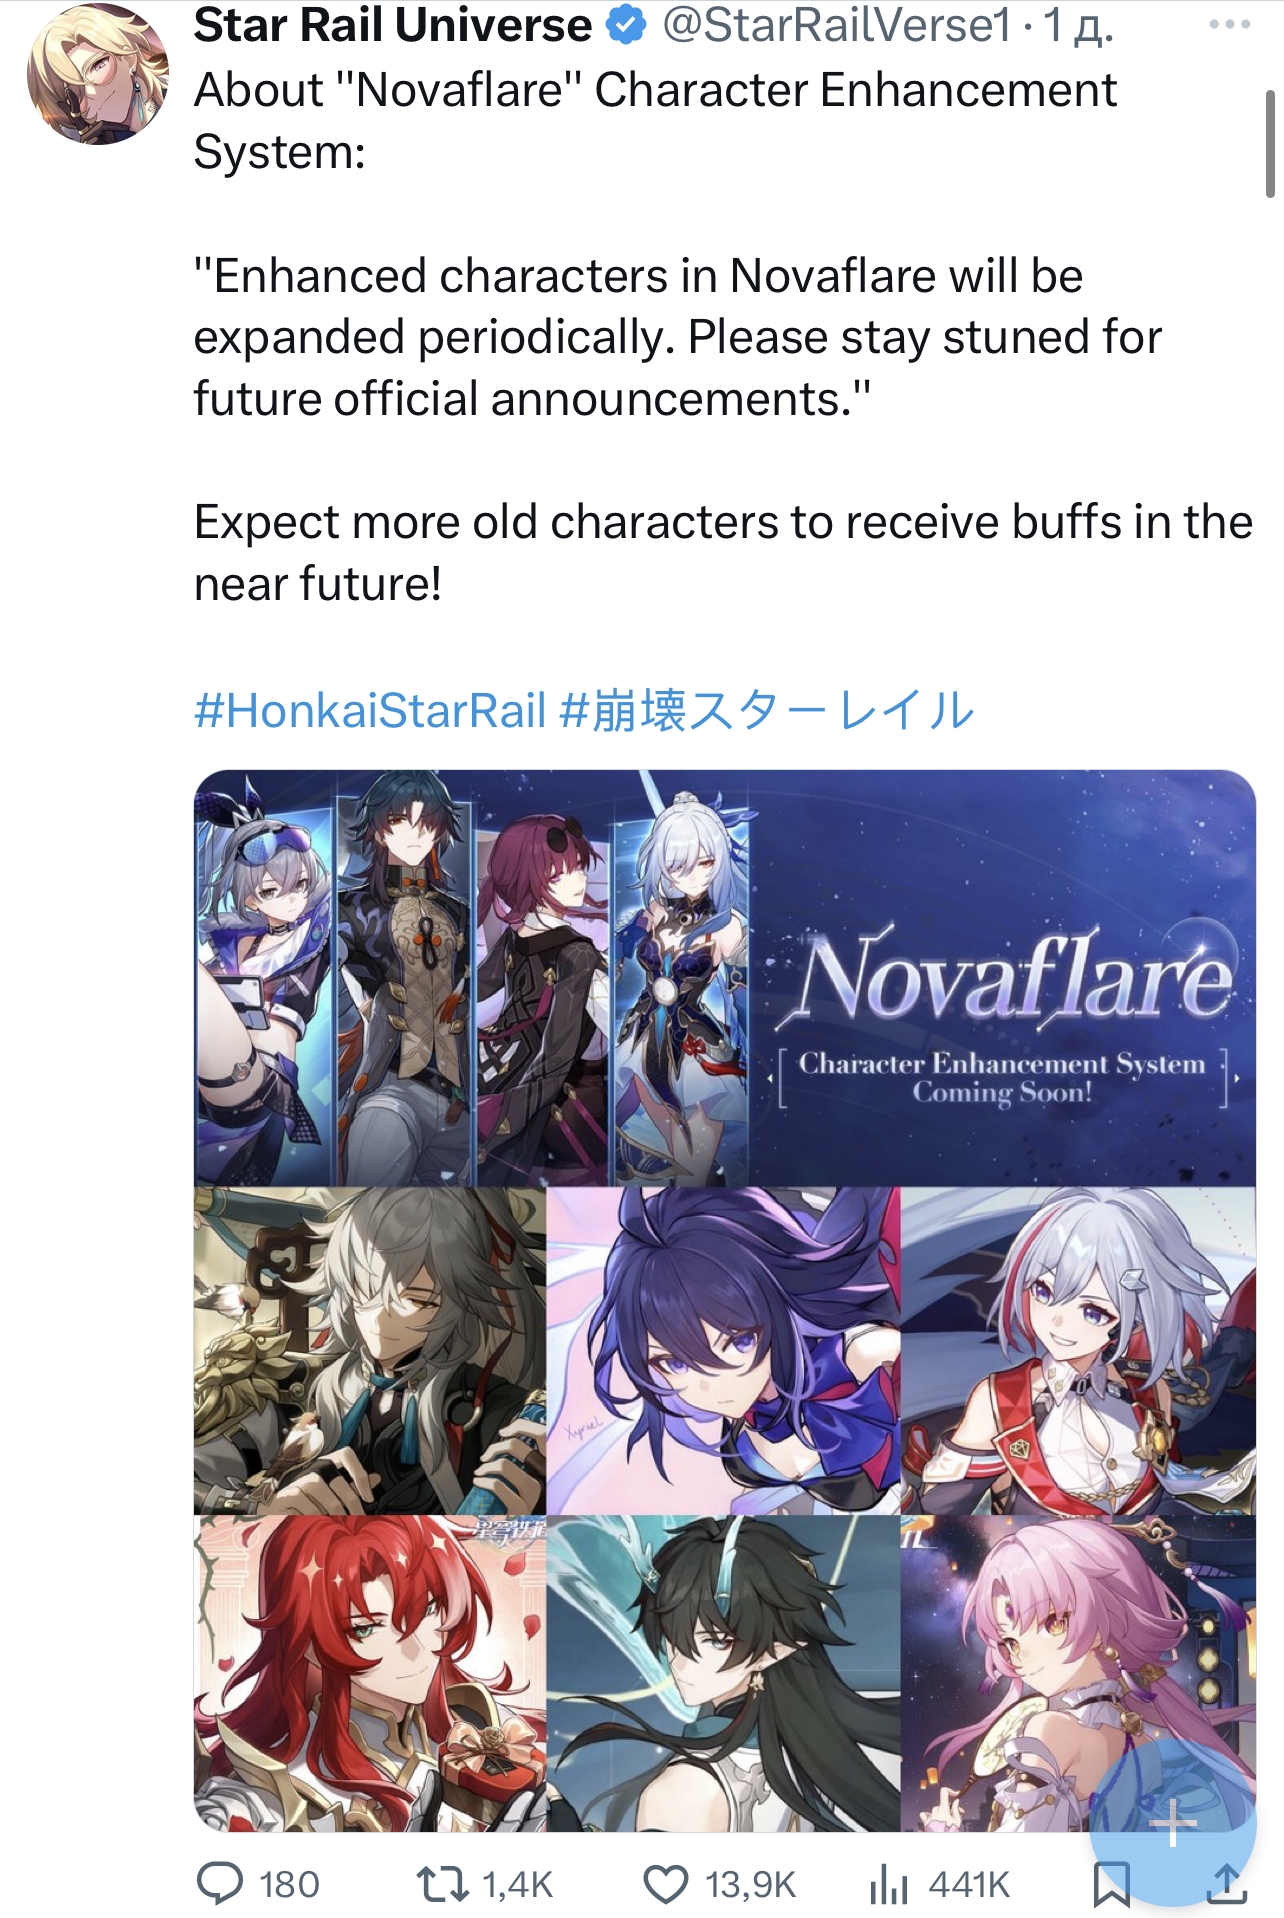Tap the retweet arrows icon

click(442, 1884)
